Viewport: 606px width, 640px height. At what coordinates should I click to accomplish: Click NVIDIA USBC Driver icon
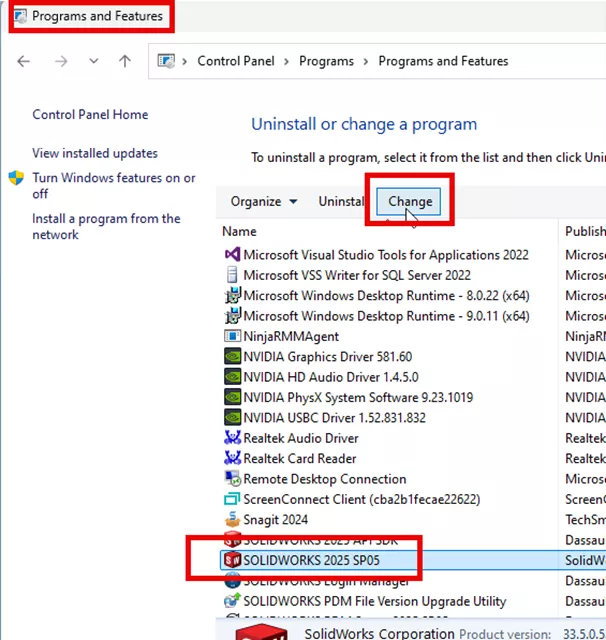232,418
